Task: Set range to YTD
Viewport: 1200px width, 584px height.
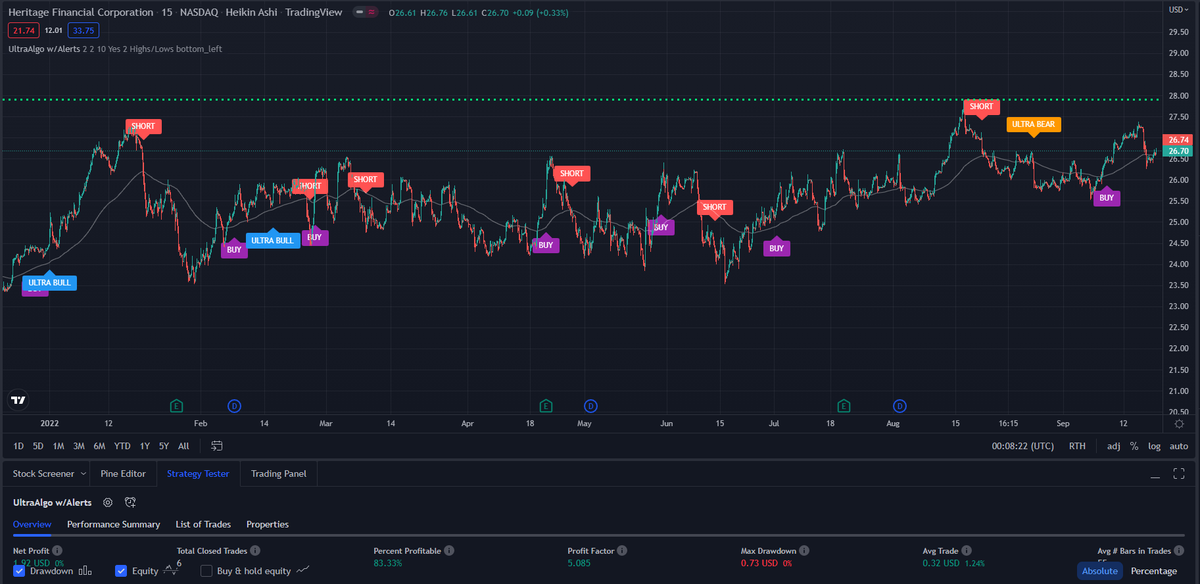Action: click(x=122, y=446)
